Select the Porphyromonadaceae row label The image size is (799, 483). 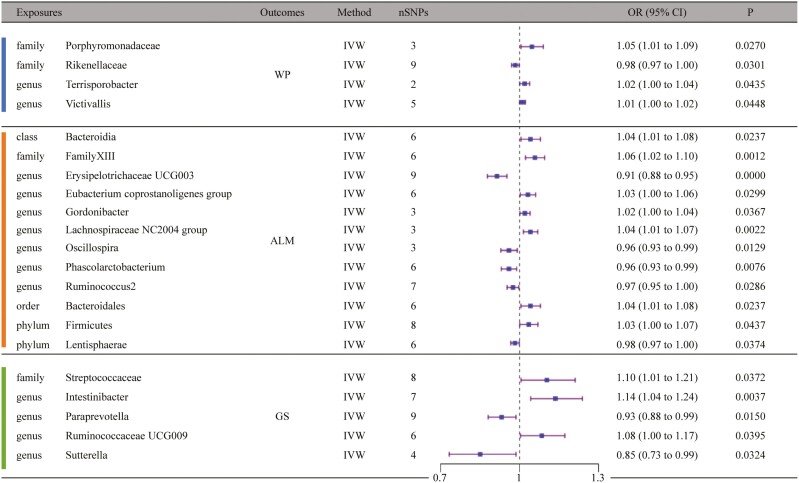point(113,46)
